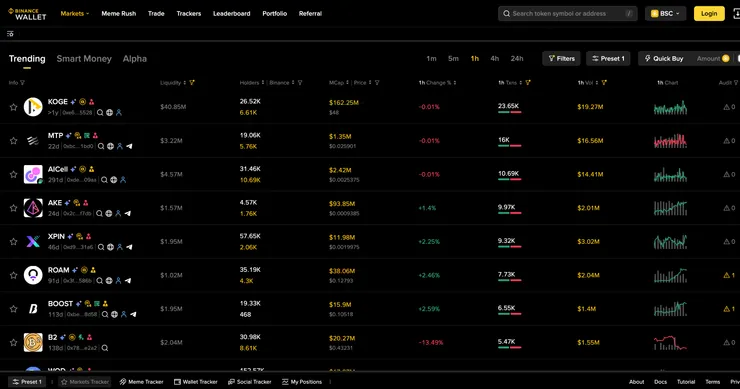The width and height of the screenshot is (740, 389).
Task: Open the sidebar settings toggle icon under logo
Action: [x=10, y=34]
